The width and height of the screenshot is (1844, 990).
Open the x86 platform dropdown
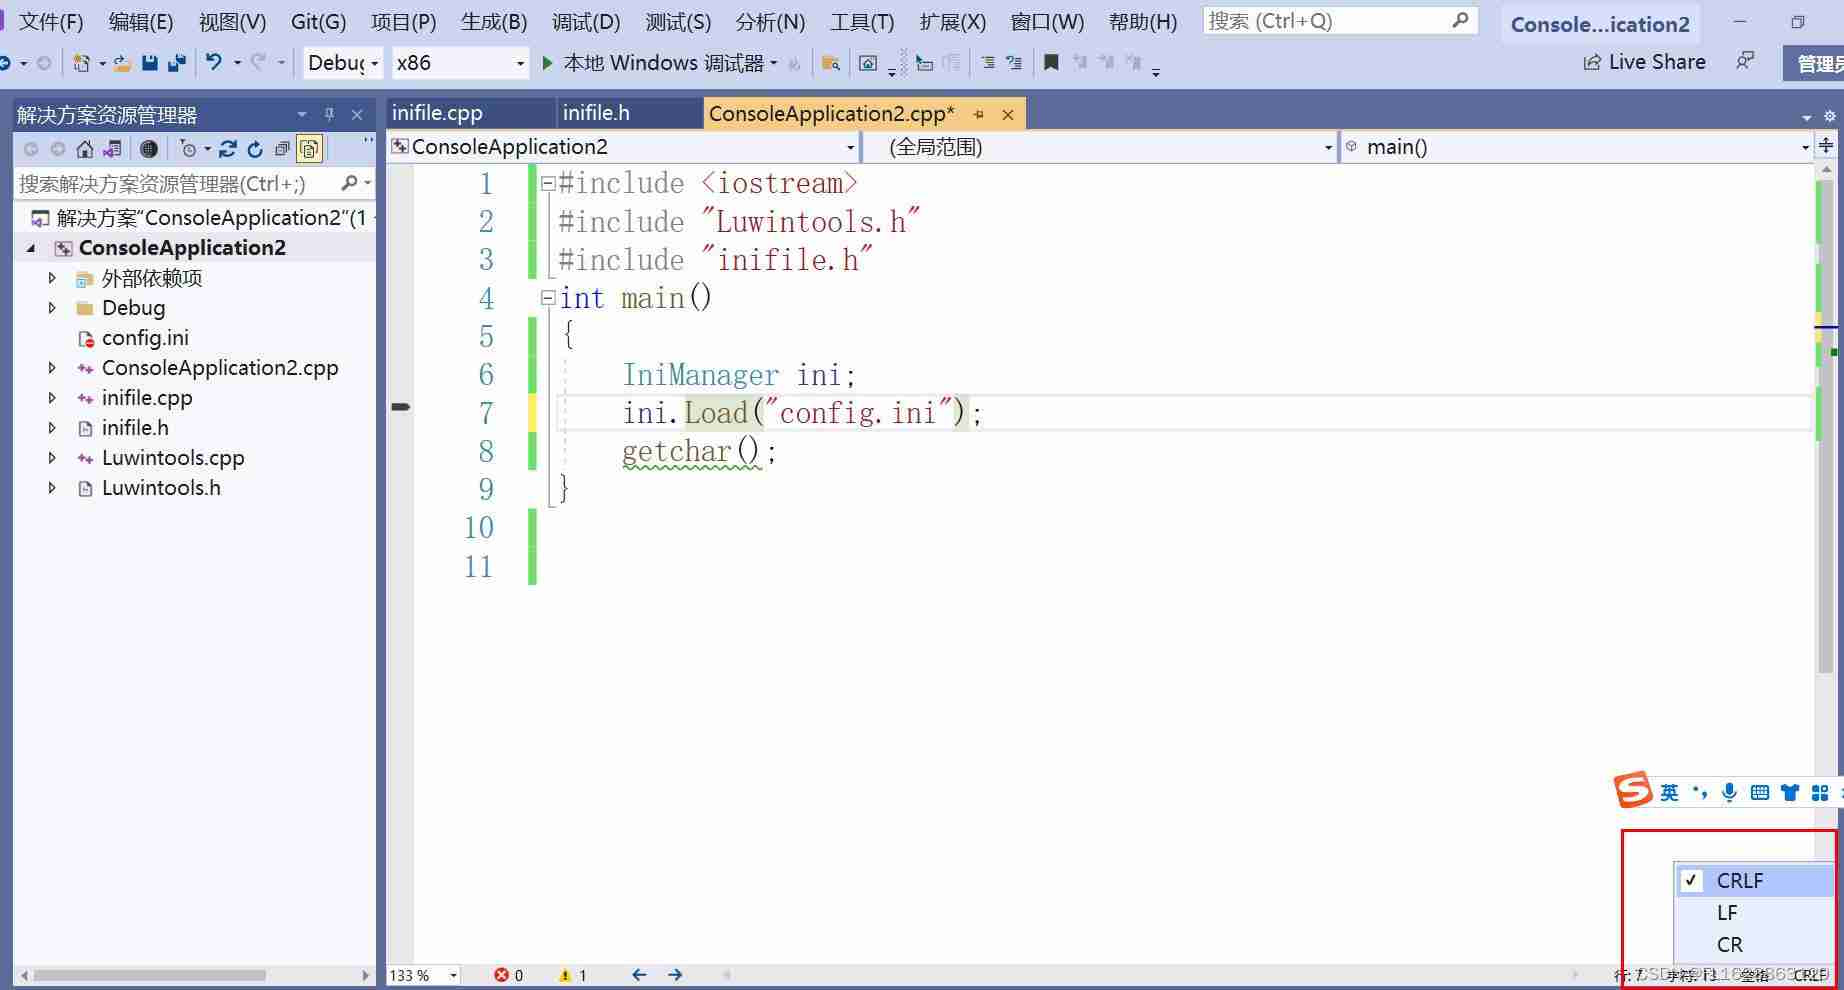point(520,63)
